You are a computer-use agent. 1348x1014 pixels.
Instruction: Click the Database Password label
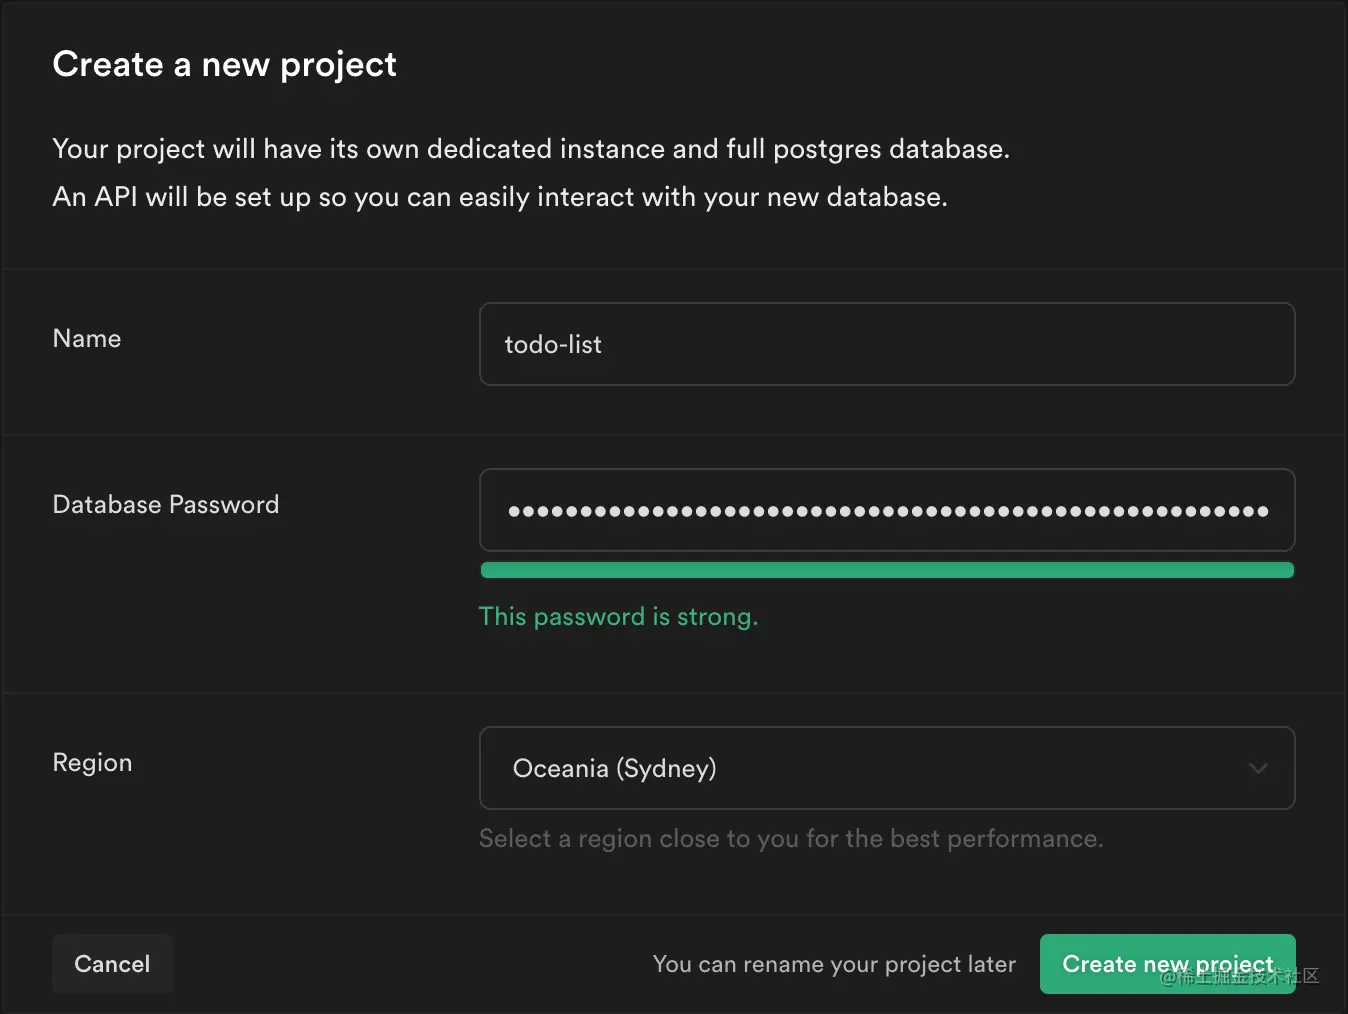(165, 504)
